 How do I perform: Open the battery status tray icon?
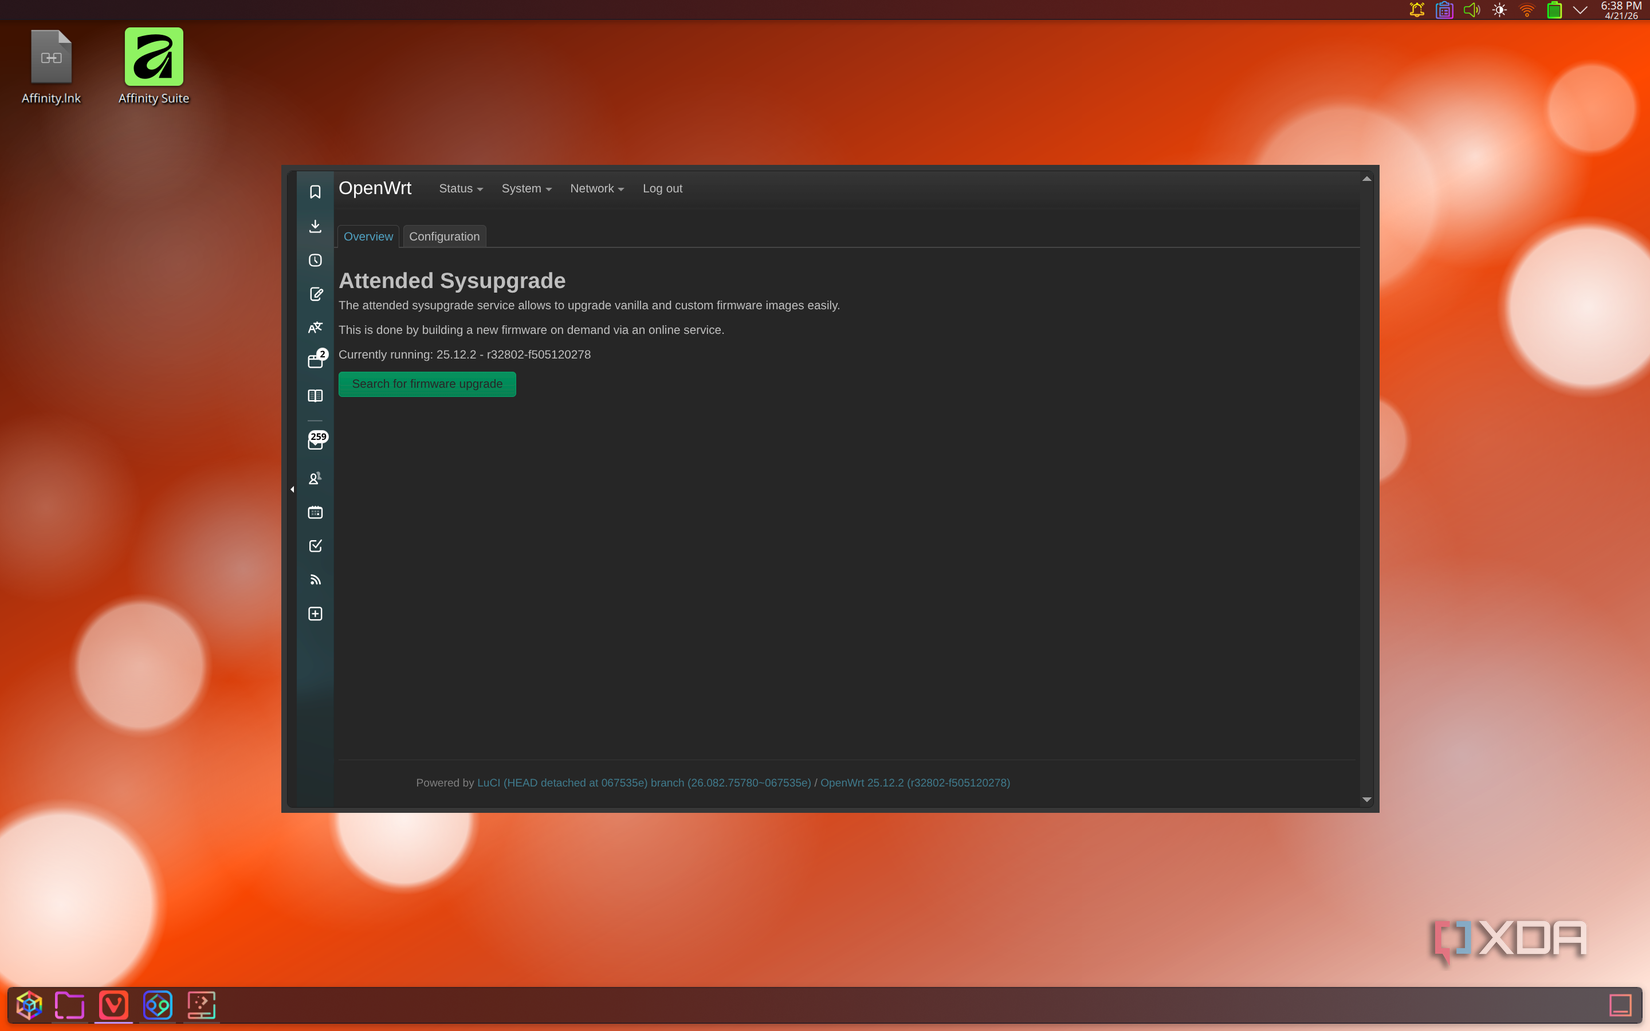click(1554, 10)
